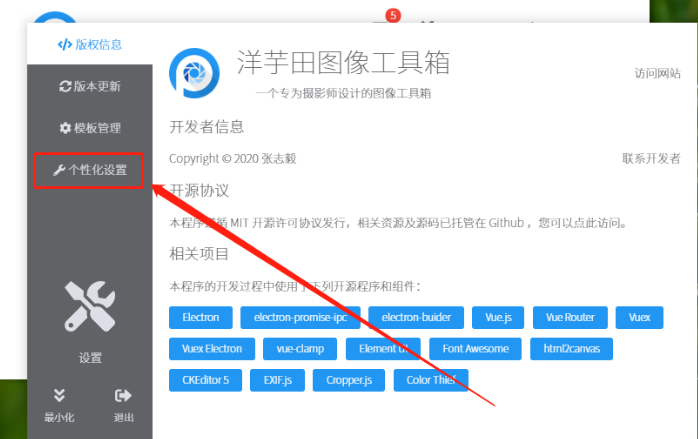The image size is (698, 439).
Task: Open the Font Awesome tag button
Action: point(475,349)
